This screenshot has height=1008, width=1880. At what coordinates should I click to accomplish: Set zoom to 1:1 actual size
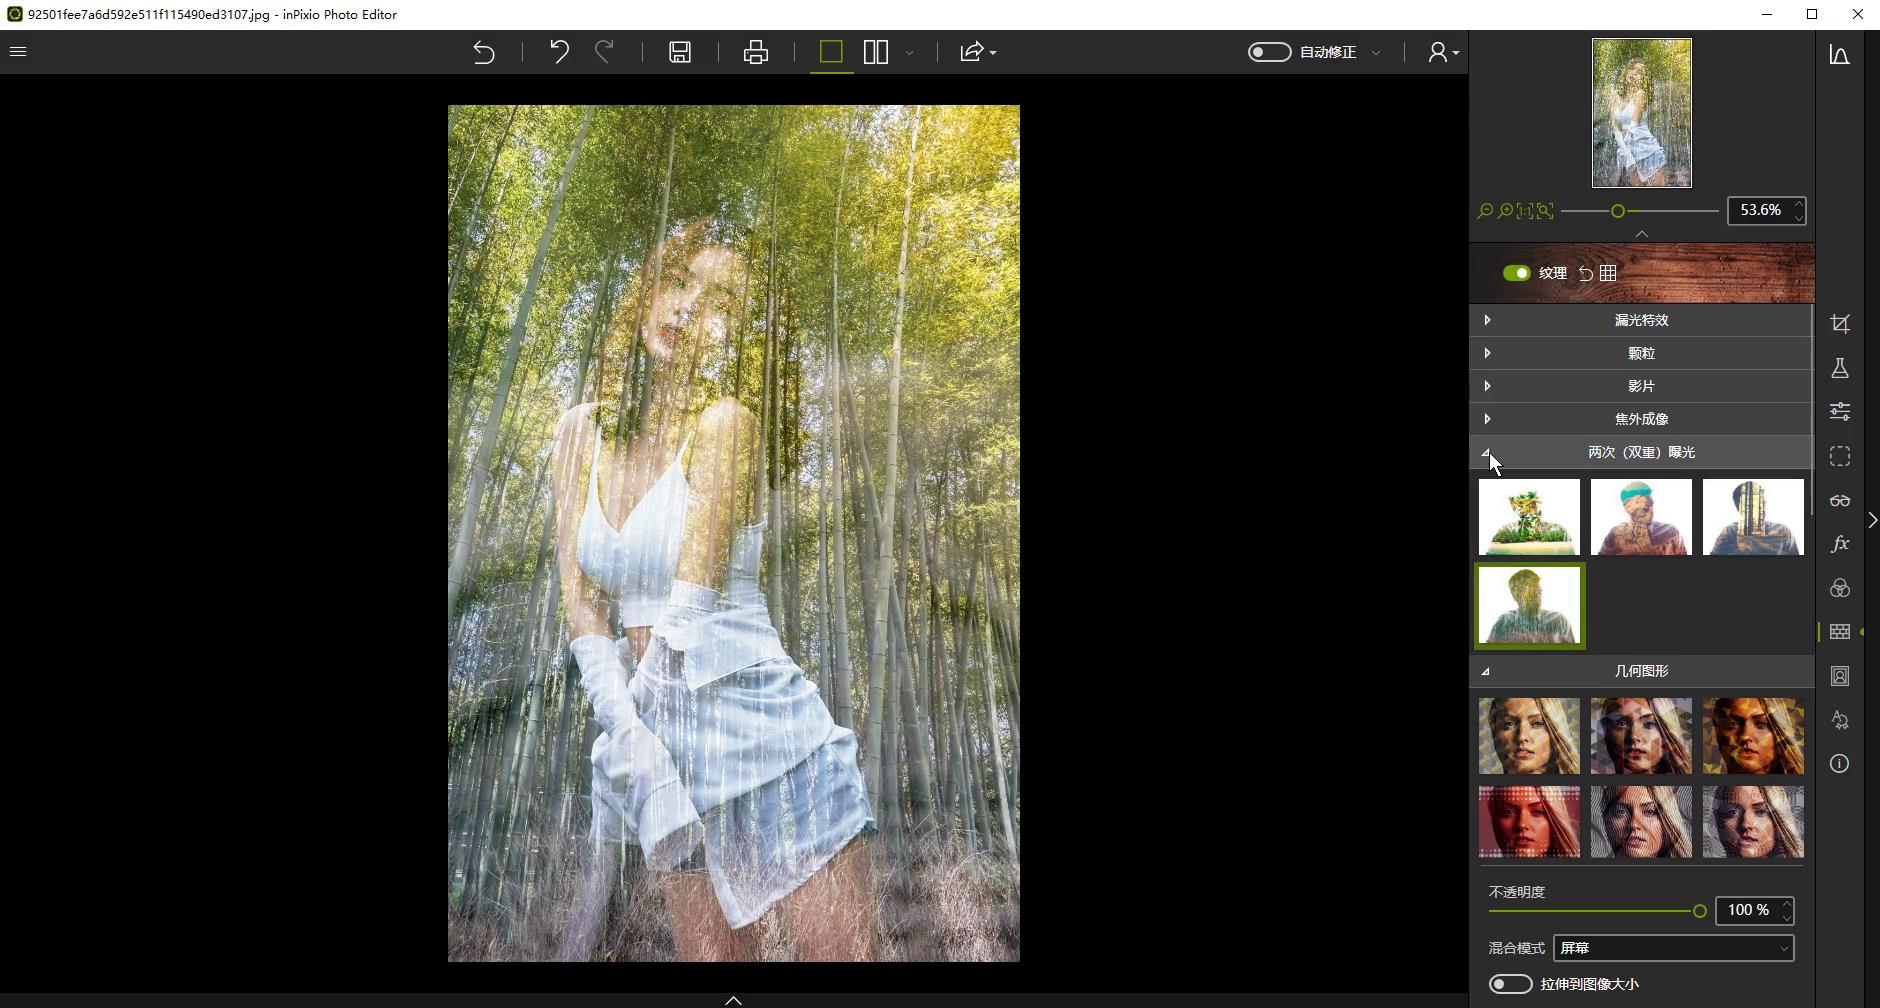1525,211
